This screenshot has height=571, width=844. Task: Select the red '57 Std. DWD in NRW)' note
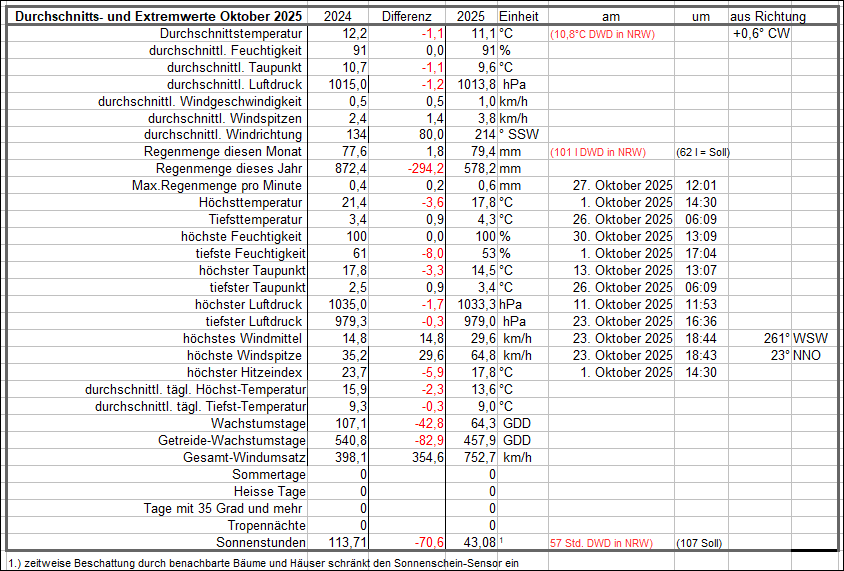click(601, 543)
